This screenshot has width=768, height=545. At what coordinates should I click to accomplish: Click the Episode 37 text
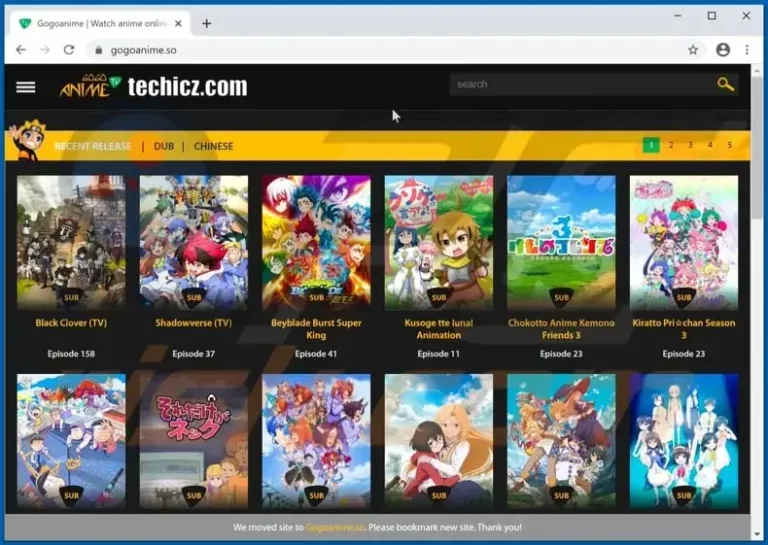193,354
